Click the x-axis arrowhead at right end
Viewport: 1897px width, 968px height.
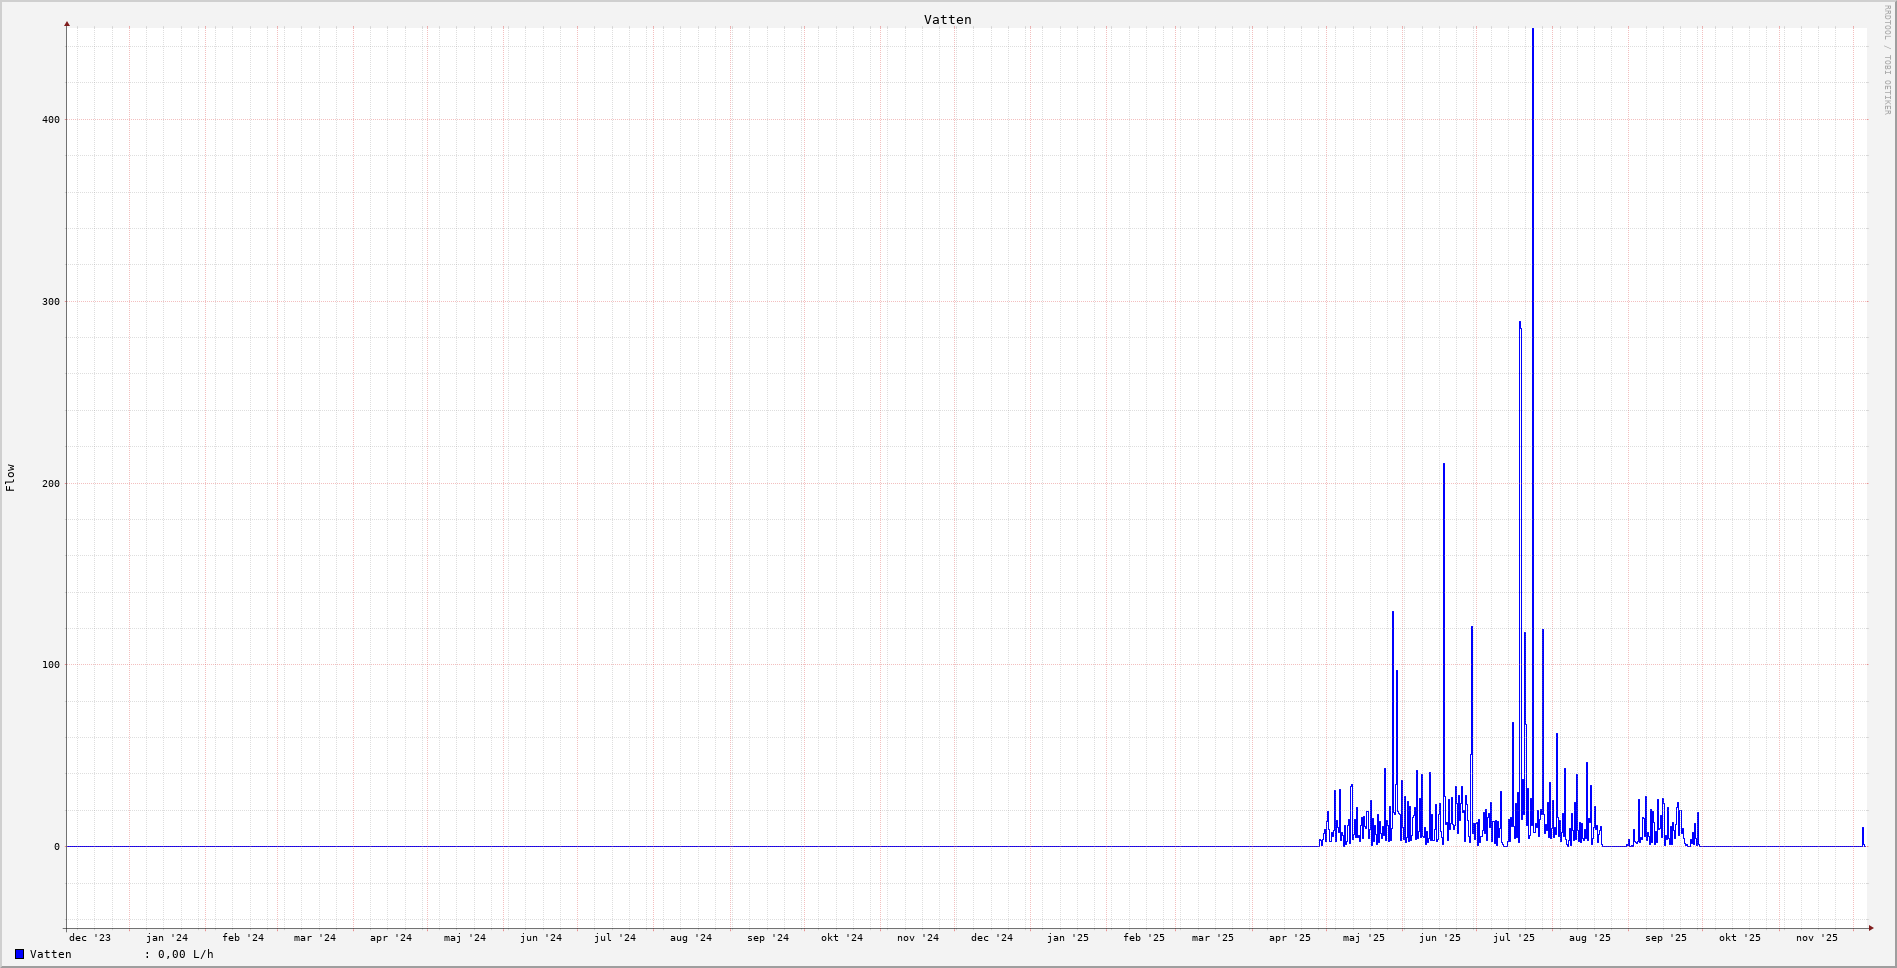click(1870, 928)
